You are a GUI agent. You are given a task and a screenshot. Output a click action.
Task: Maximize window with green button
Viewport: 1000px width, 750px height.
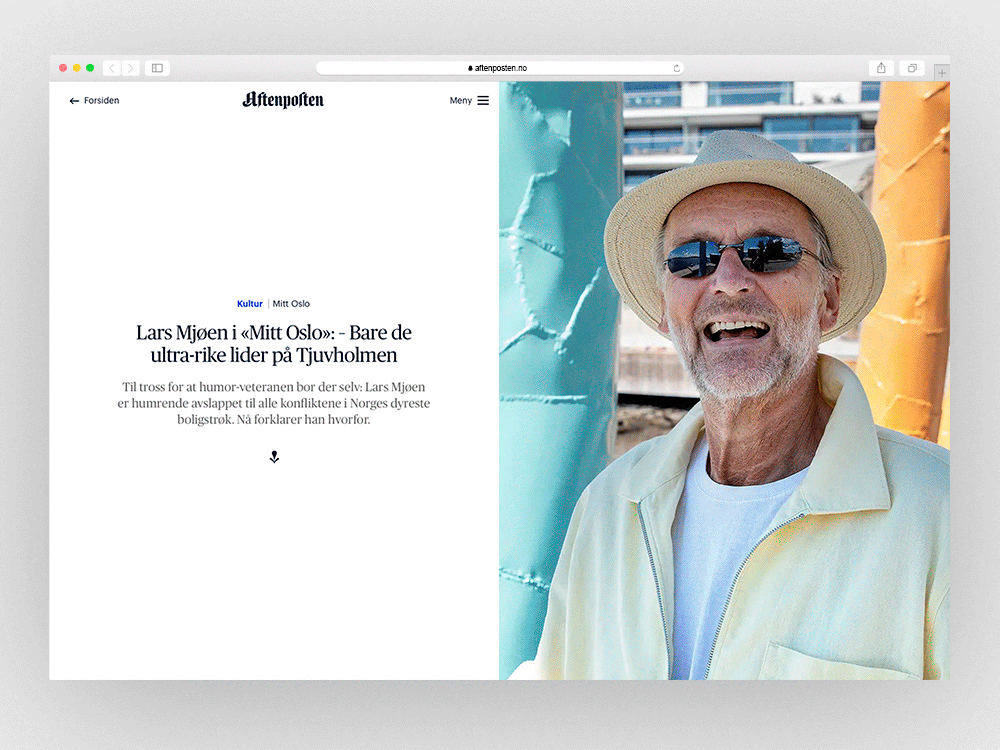pos(90,68)
